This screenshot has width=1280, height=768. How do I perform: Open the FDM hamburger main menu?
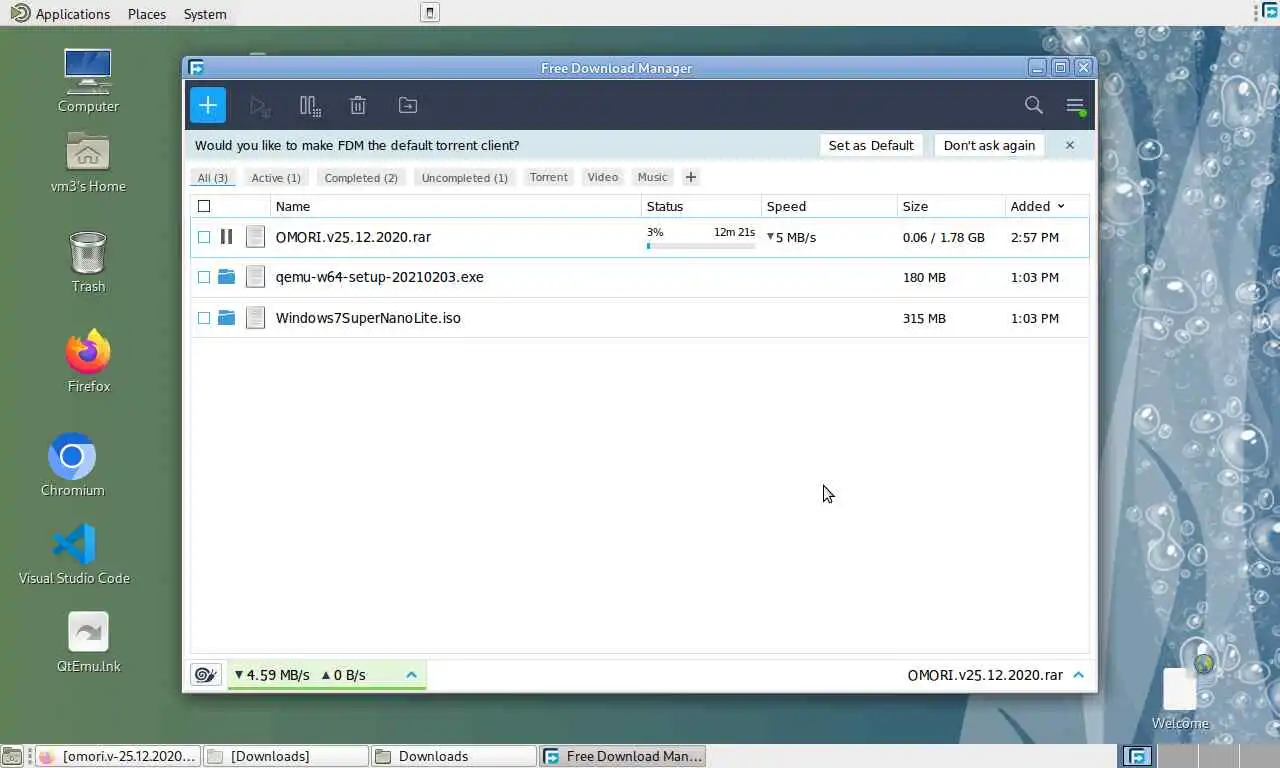click(x=1075, y=105)
